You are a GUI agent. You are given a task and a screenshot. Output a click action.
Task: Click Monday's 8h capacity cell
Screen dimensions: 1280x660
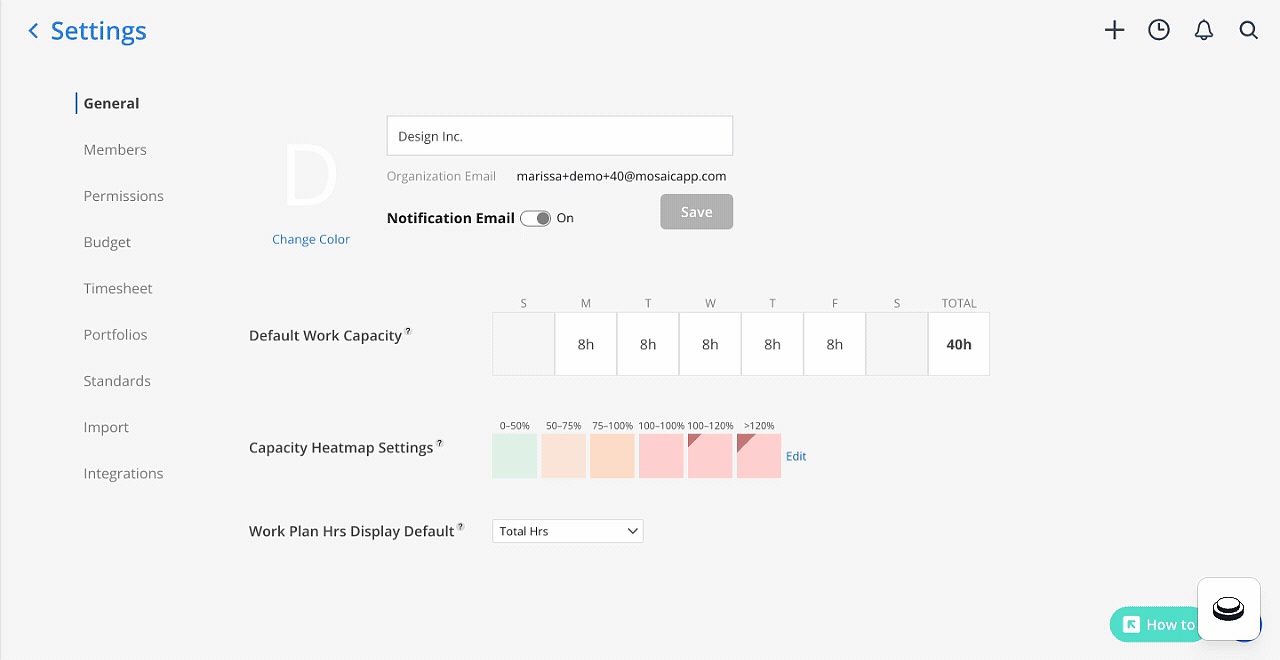(x=586, y=345)
